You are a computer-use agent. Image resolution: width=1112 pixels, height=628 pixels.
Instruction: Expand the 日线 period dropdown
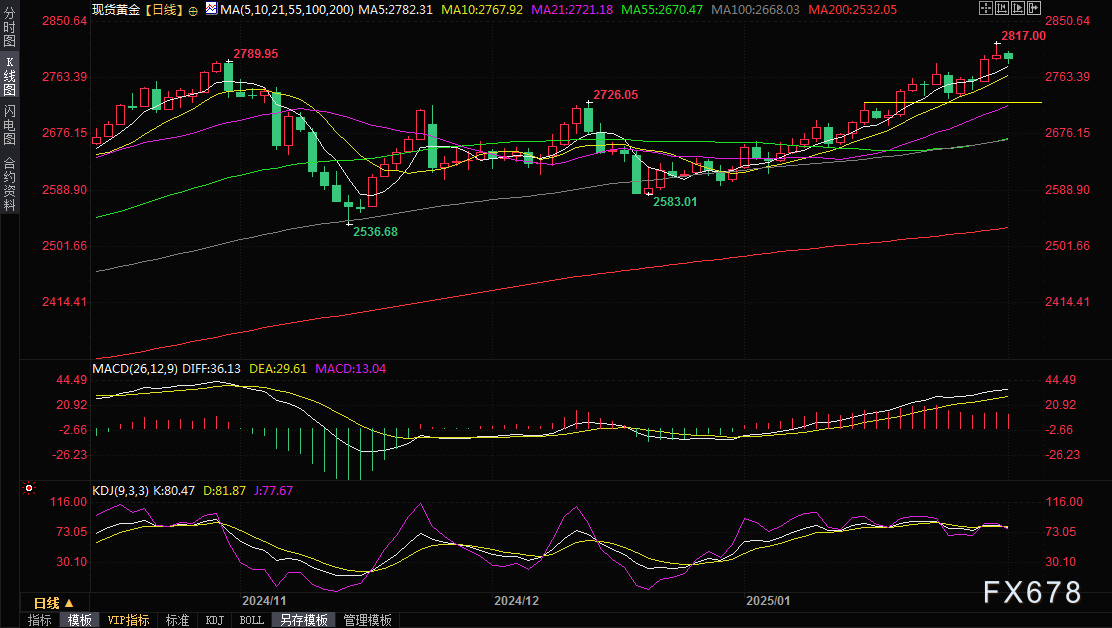pyautogui.click(x=54, y=603)
